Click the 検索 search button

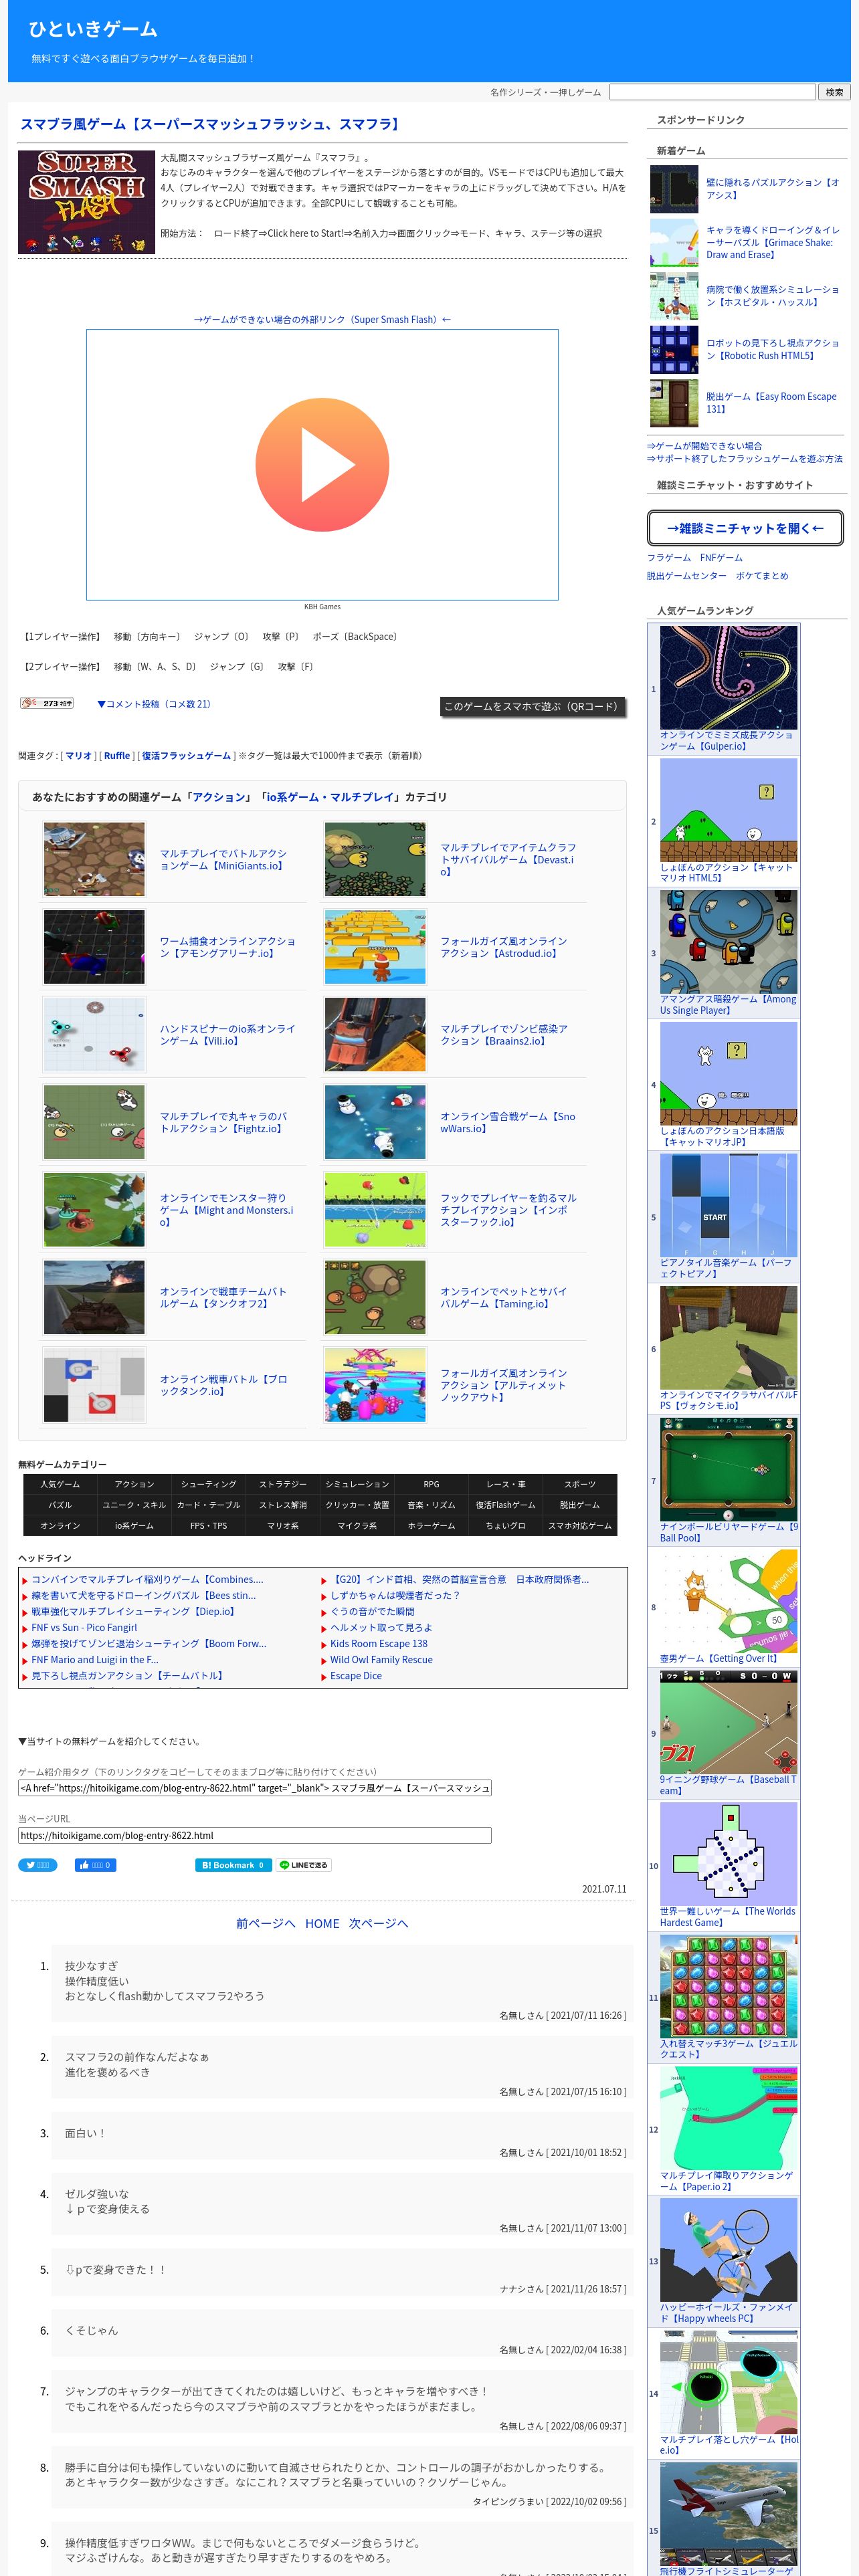pos(834,92)
